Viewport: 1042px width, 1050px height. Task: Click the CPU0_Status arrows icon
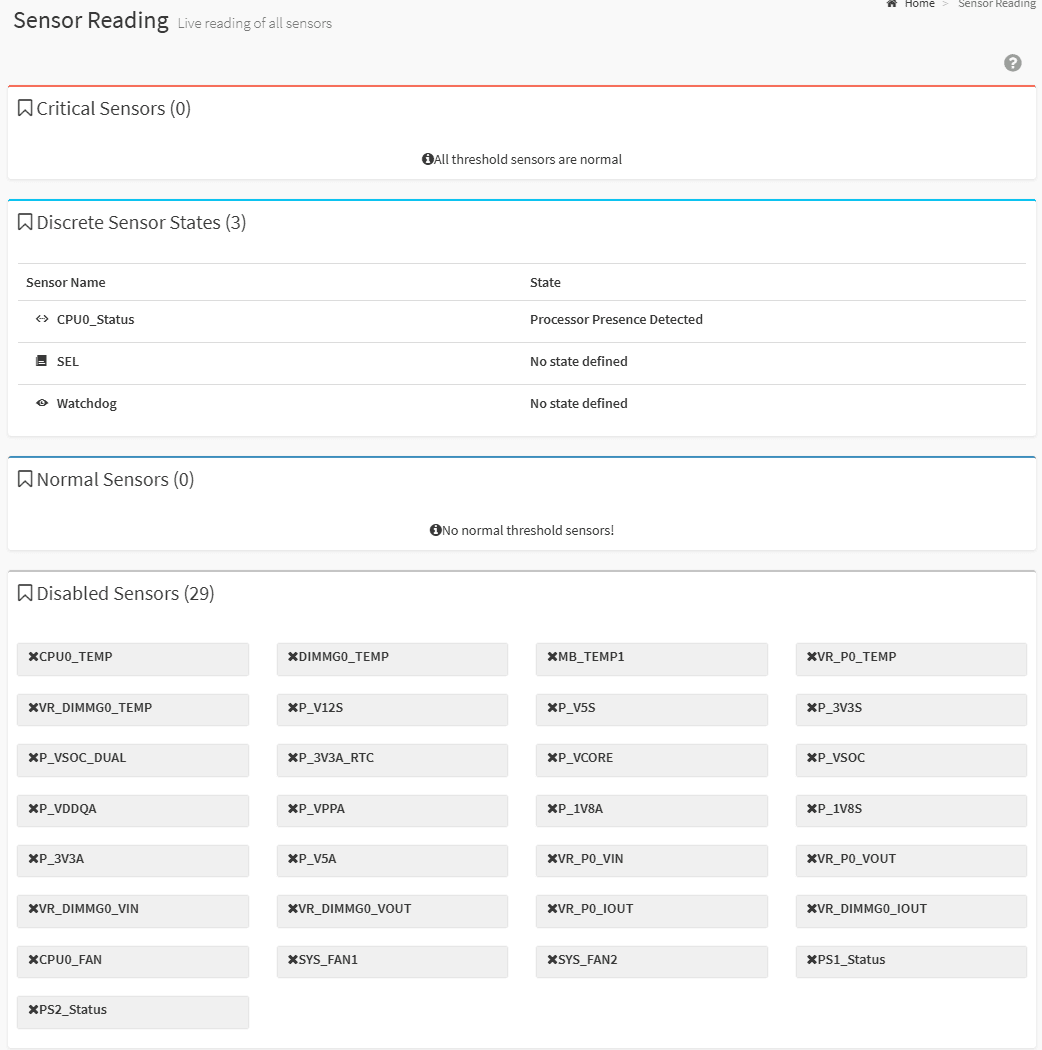[x=42, y=319]
